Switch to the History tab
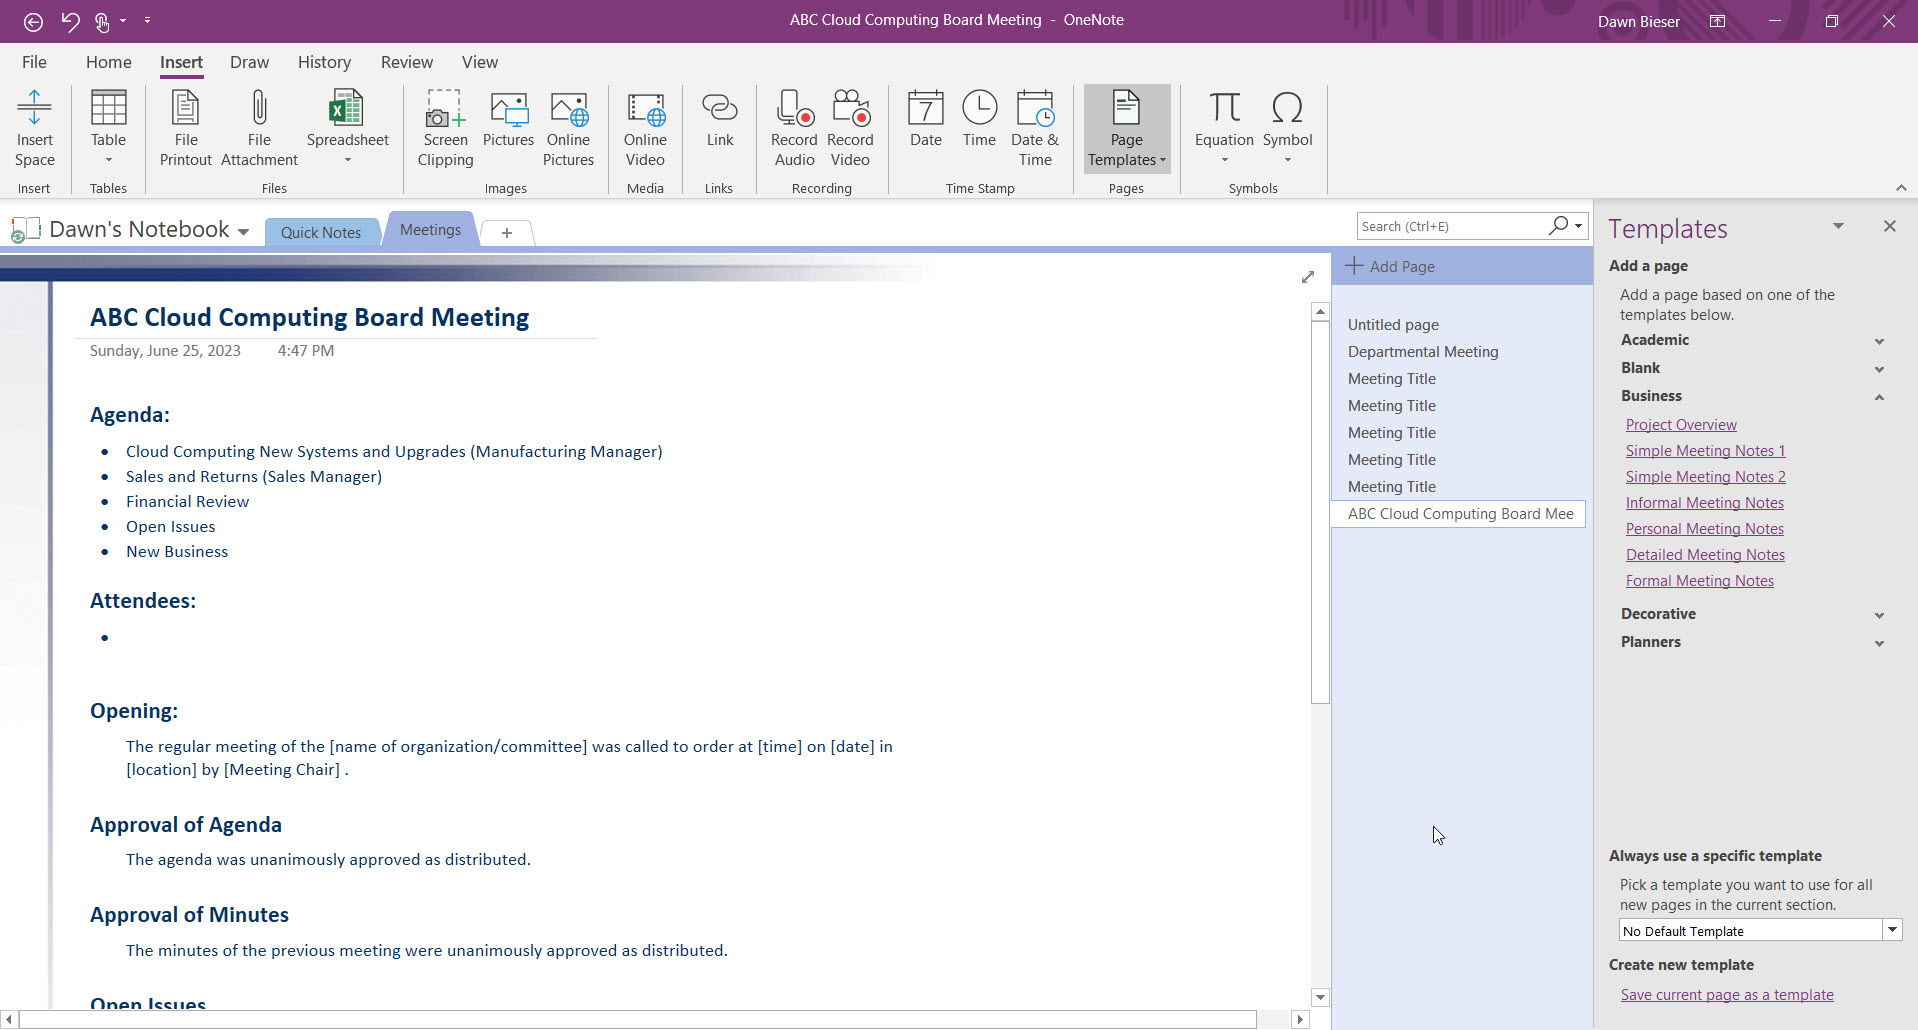This screenshot has height=1030, width=1918. tap(324, 62)
